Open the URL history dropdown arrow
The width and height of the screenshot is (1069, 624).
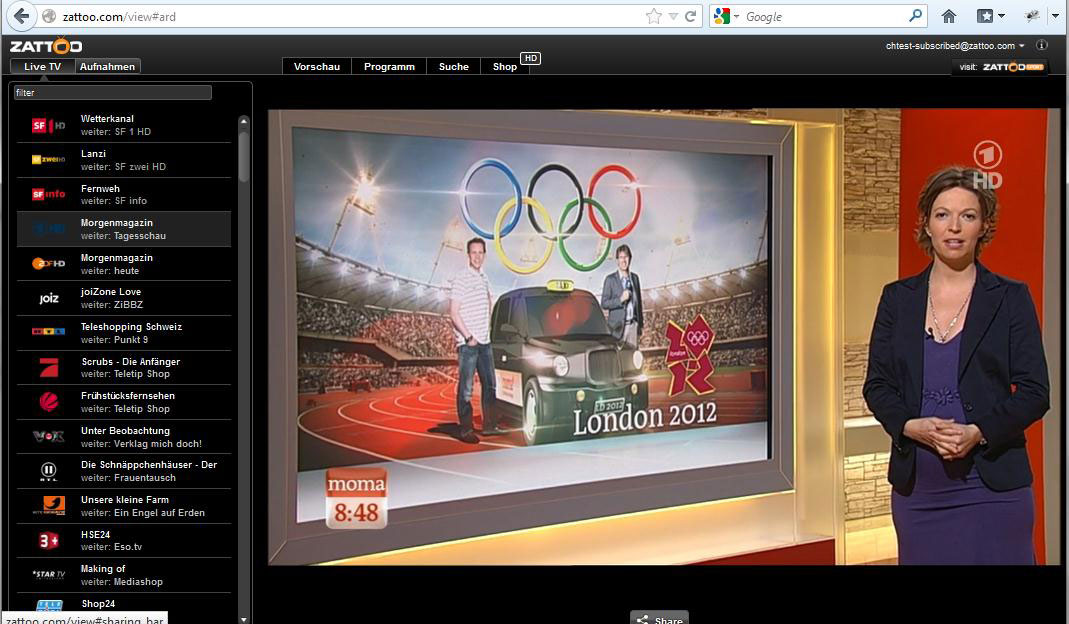(673, 16)
